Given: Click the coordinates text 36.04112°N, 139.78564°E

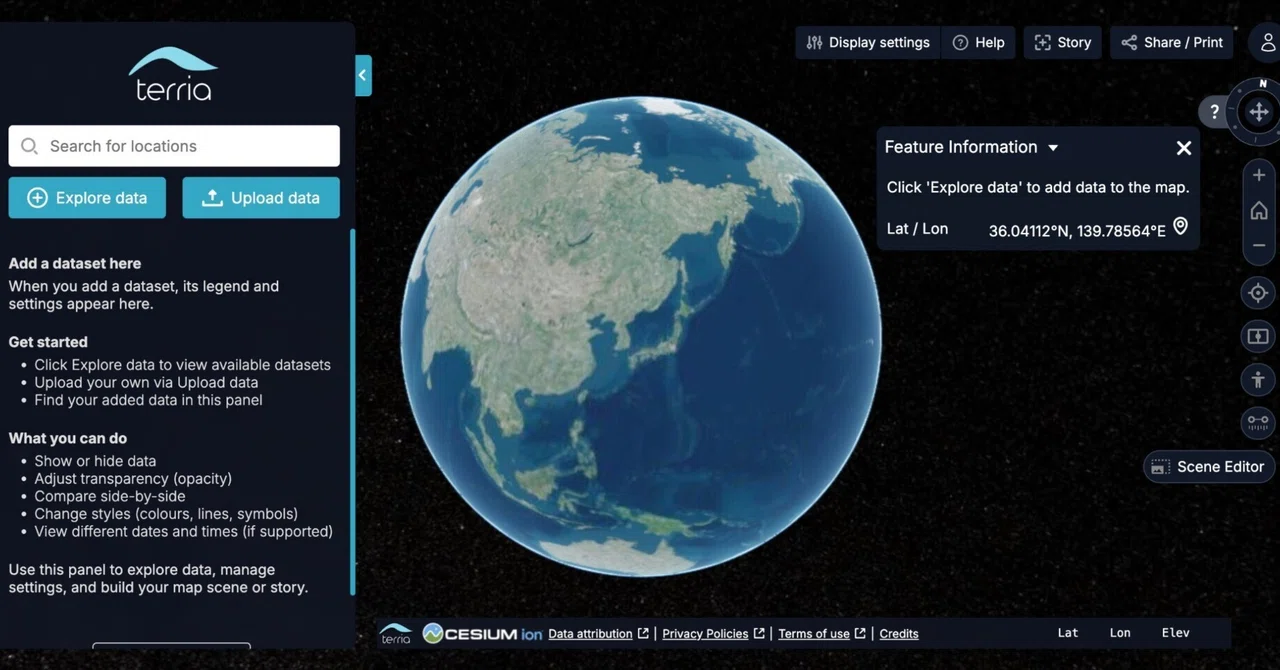Looking at the screenshot, I should point(1077,231).
